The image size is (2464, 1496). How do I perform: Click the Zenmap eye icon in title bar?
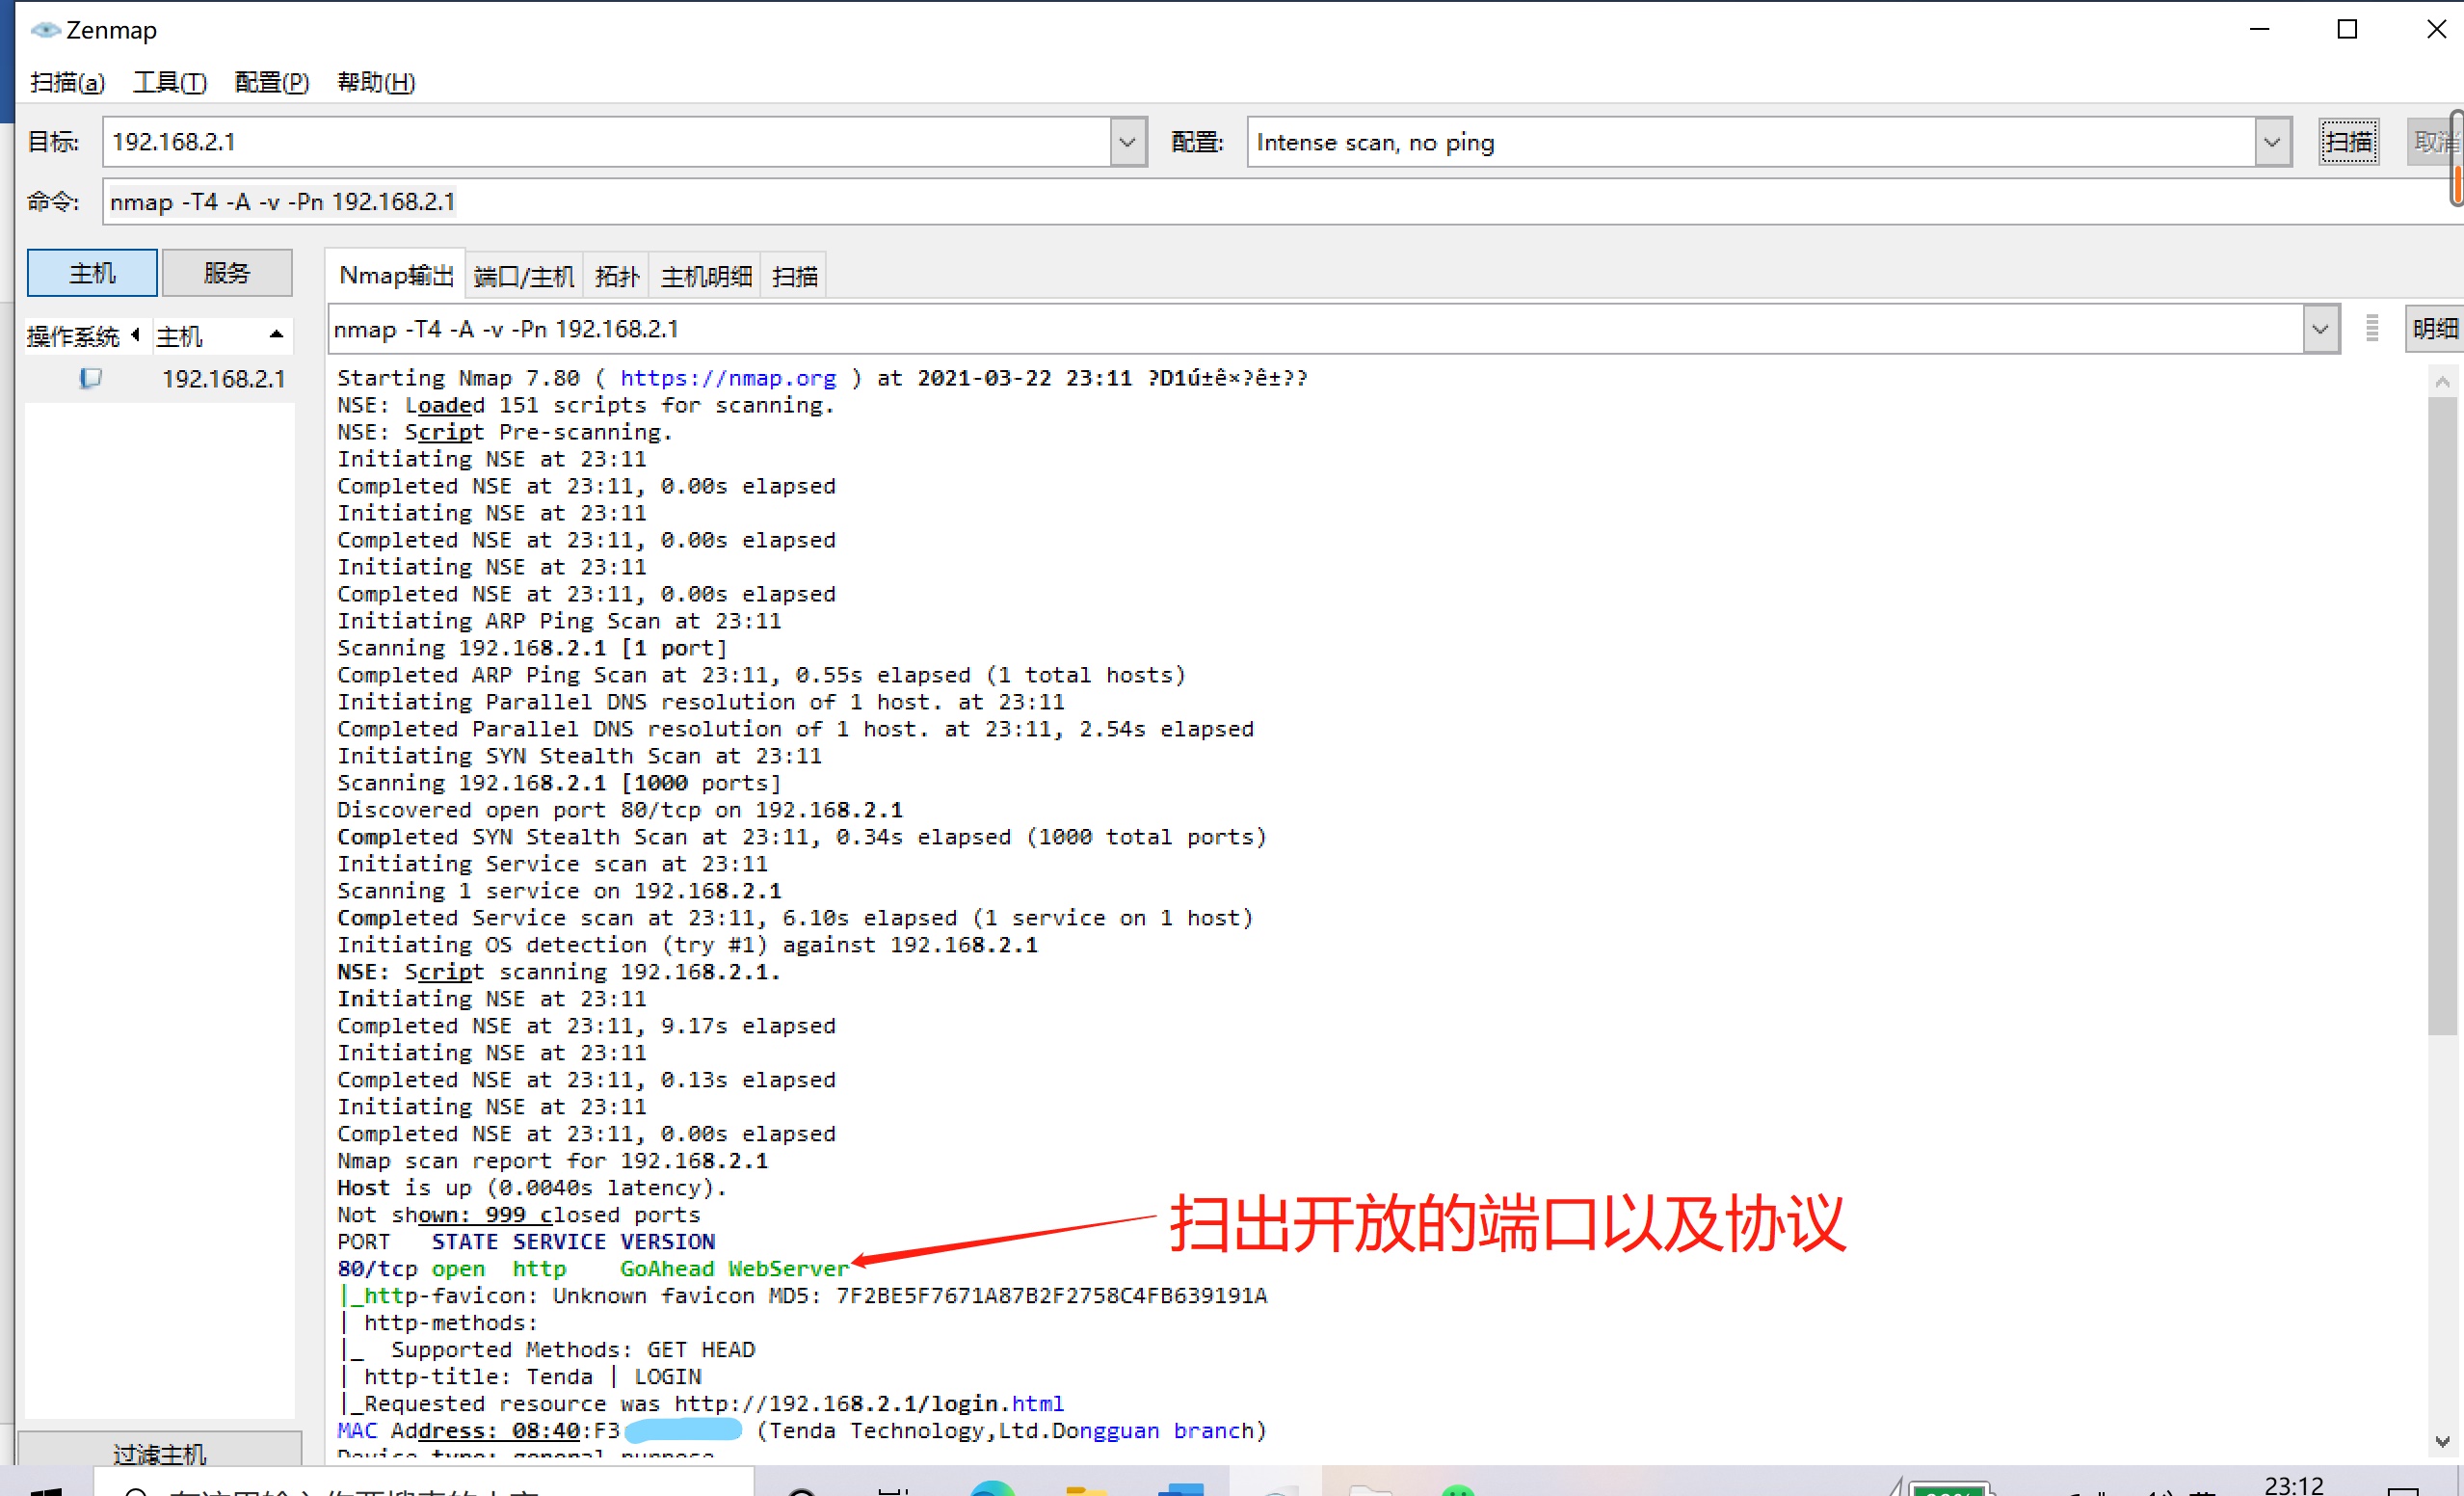(x=45, y=30)
